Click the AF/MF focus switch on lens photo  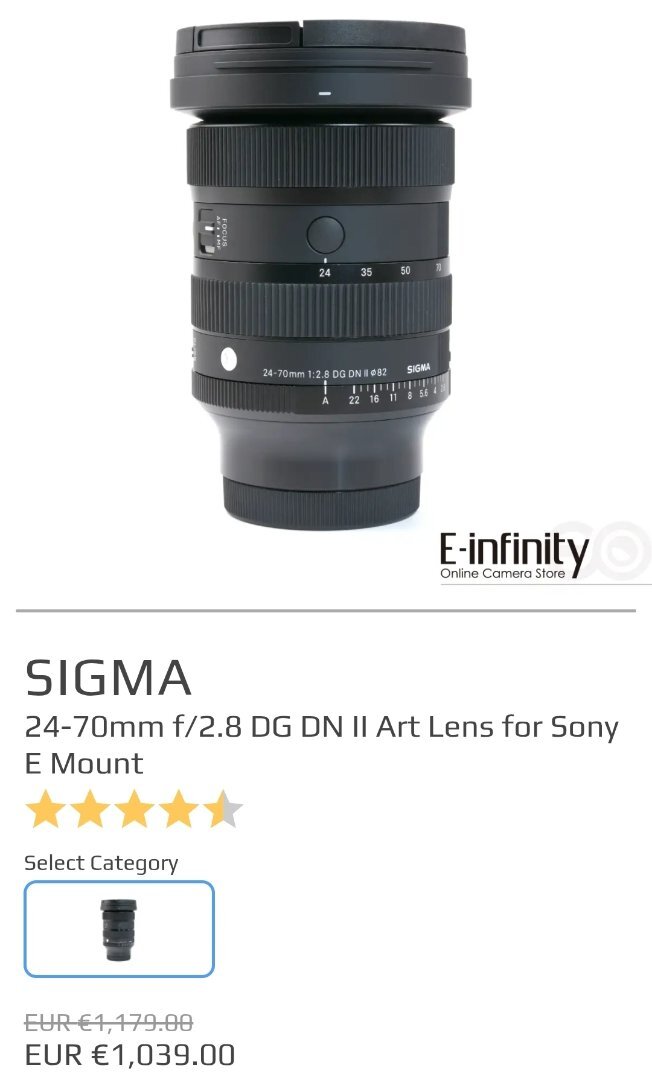point(206,231)
